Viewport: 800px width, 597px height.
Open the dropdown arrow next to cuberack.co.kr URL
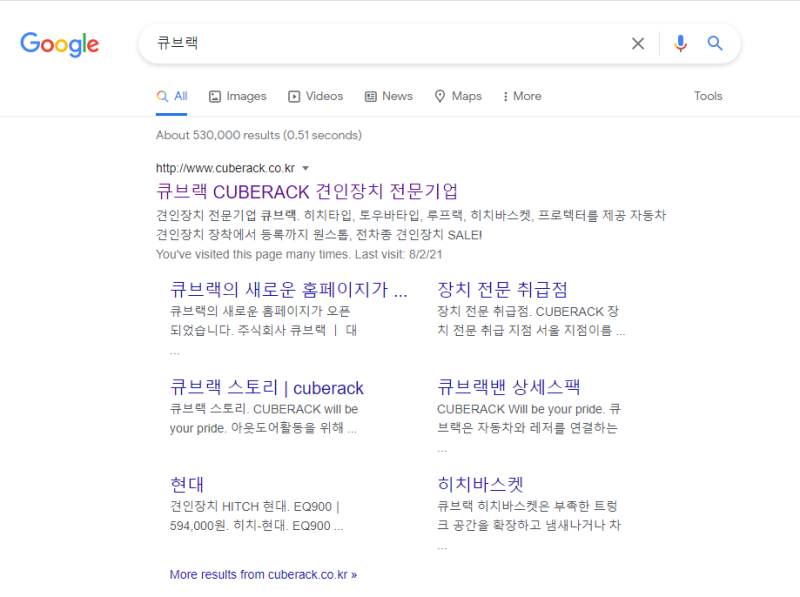pyautogui.click(x=305, y=168)
